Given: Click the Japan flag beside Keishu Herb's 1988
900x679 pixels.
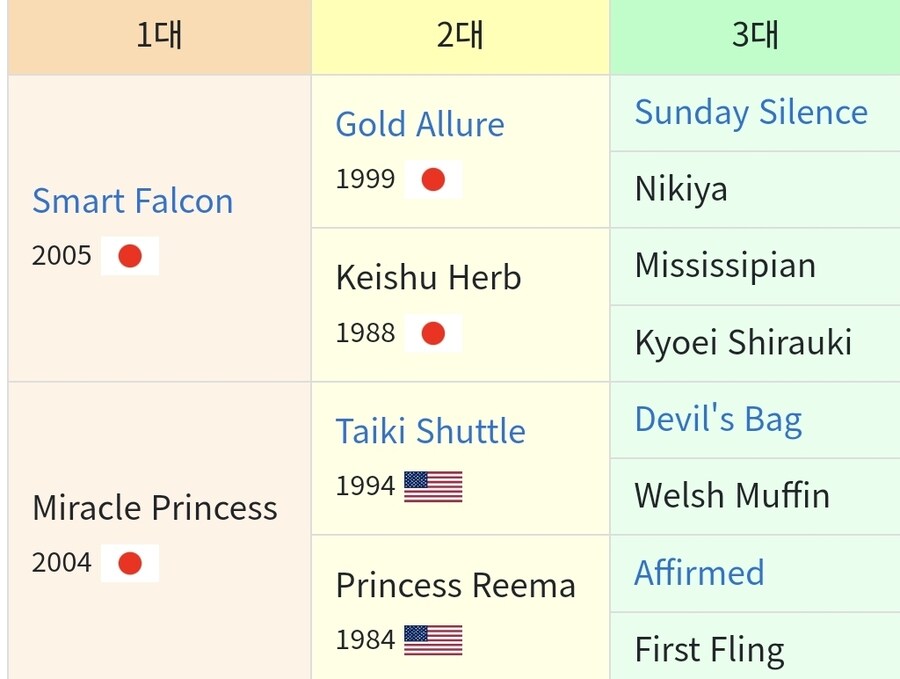Looking at the screenshot, I should [433, 333].
